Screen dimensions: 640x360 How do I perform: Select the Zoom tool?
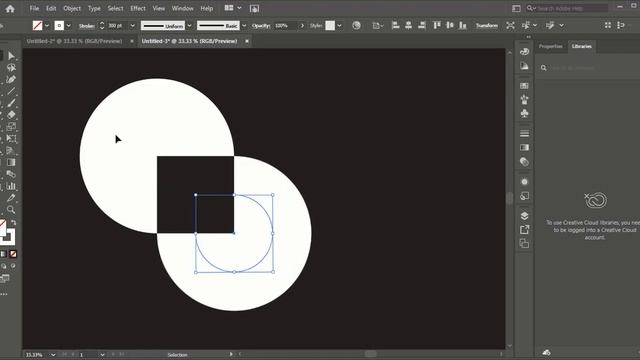(11, 210)
